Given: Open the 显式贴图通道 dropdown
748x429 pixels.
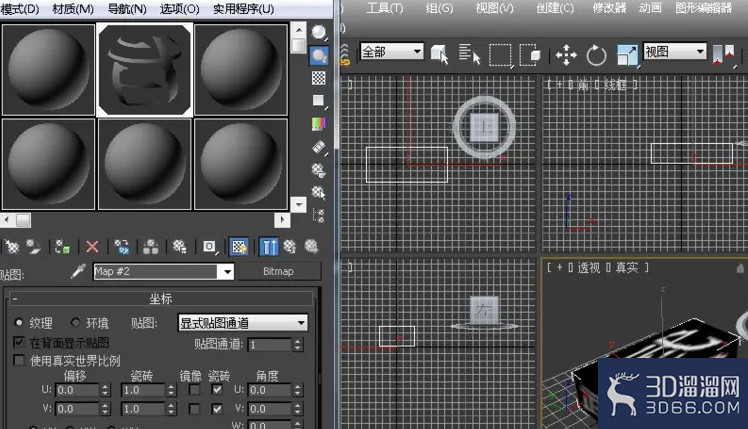Looking at the screenshot, I should click(242, 323).
